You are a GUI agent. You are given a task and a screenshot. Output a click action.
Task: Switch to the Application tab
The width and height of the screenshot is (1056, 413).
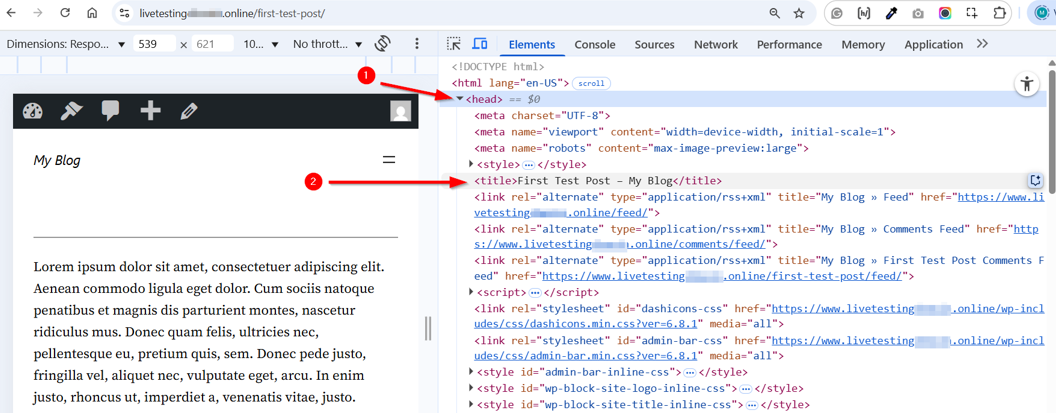pyautogui.click(x=933, y=44)
